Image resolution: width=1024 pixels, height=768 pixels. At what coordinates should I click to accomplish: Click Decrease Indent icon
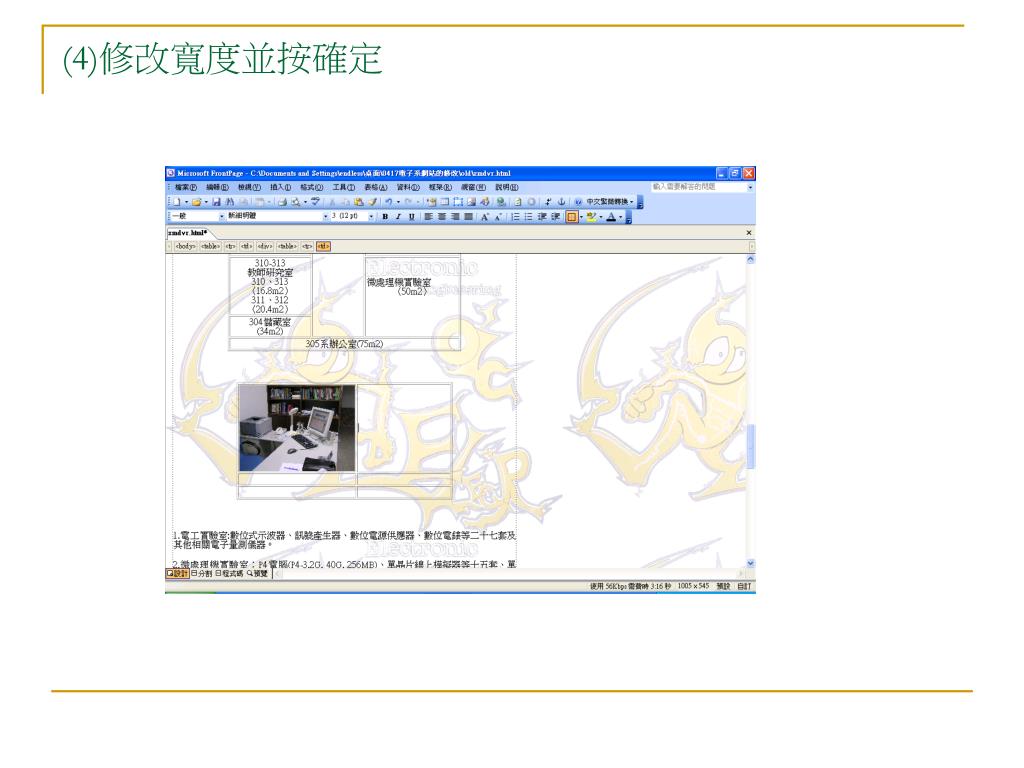541,216
